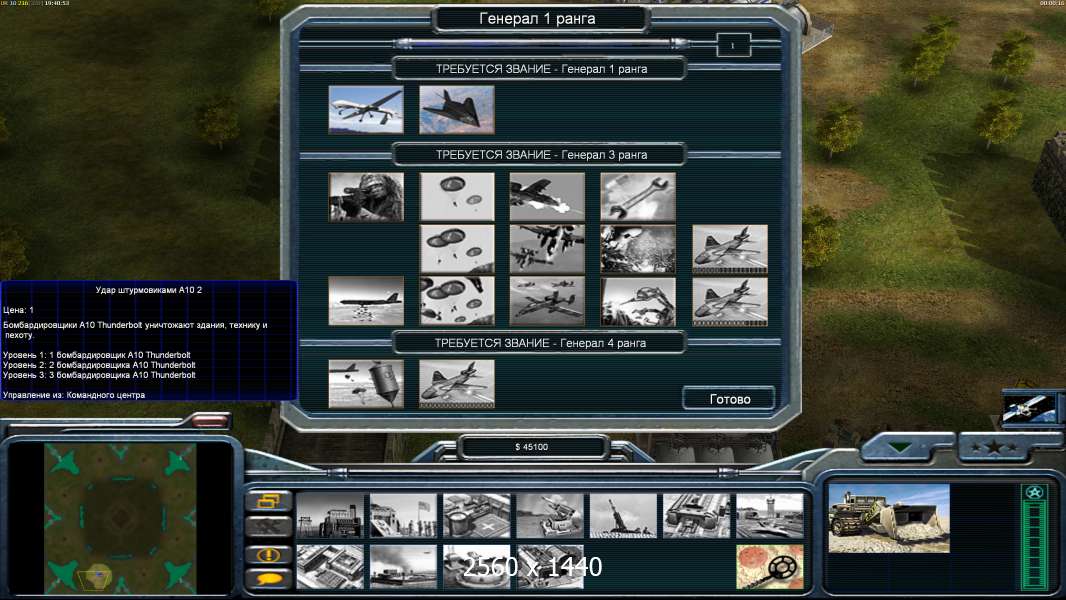Choose the wrench emergency repair icon

tap(638, 197)
